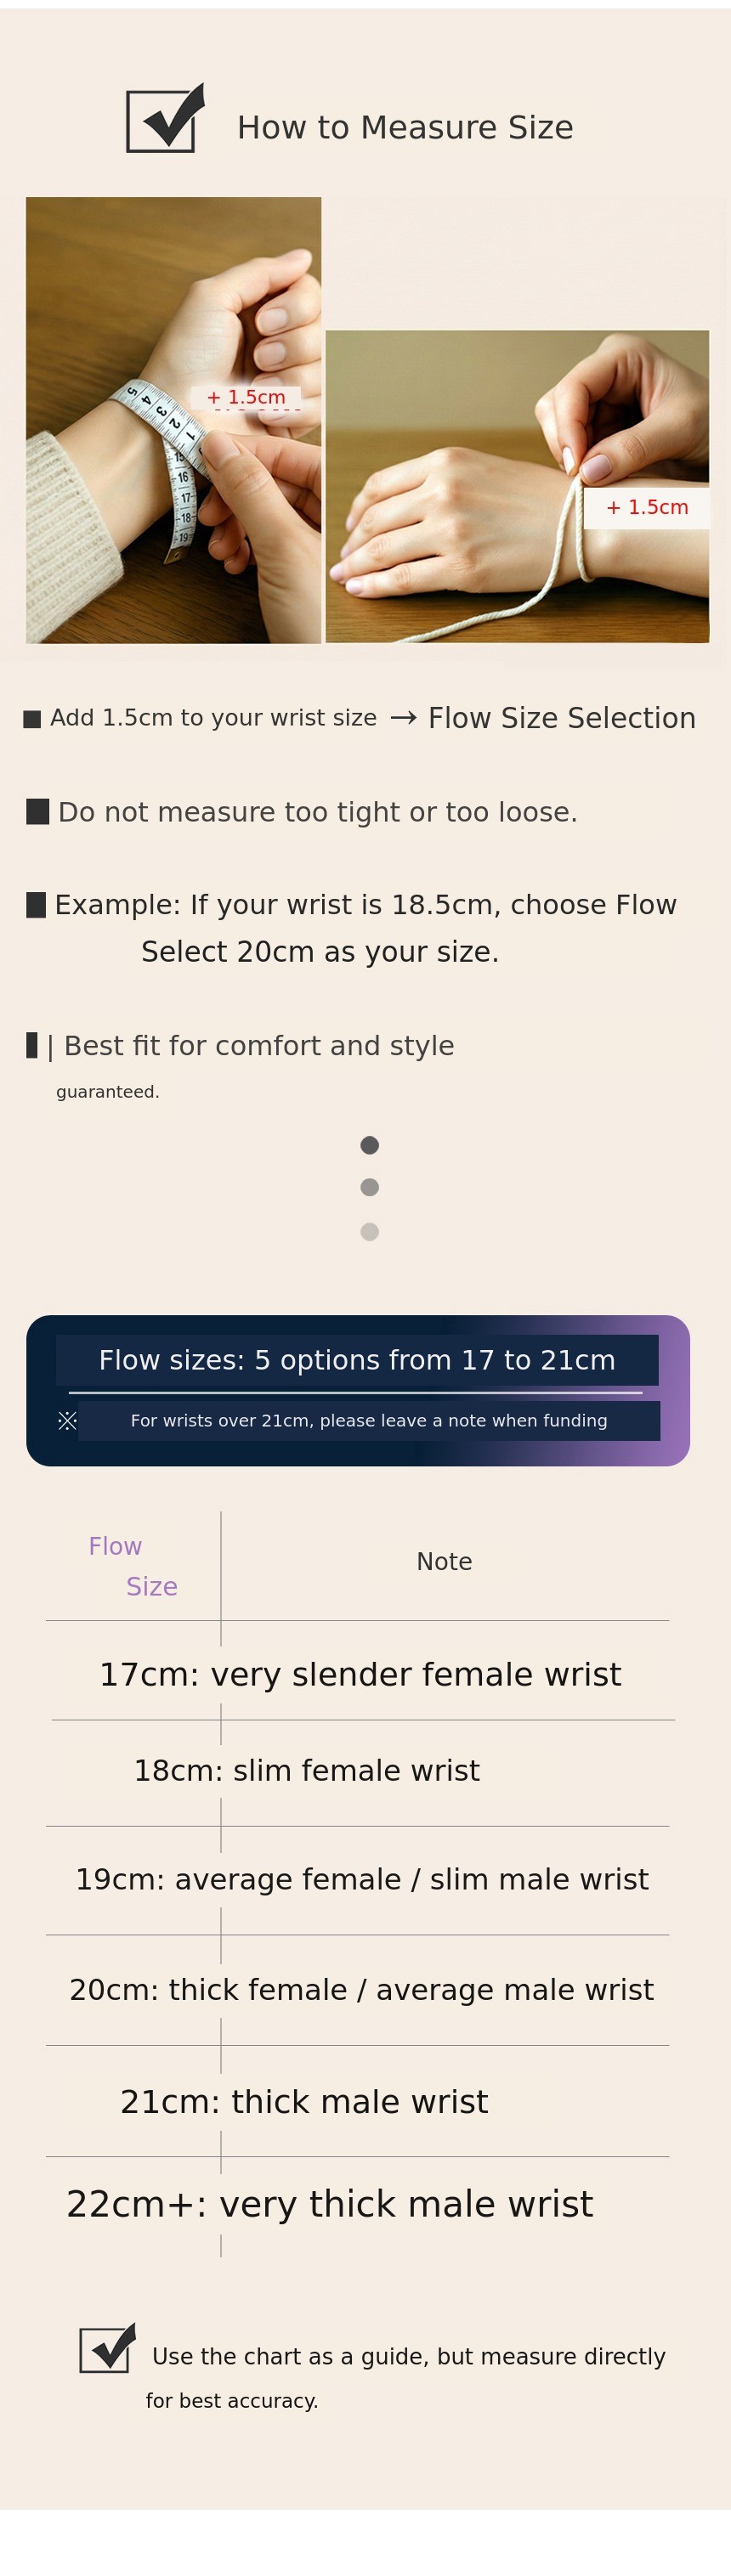Viewport: 731px width, 2576px height.
Task: Click the square bullet beside Add 1.5cm
Action: click(32, 719)
